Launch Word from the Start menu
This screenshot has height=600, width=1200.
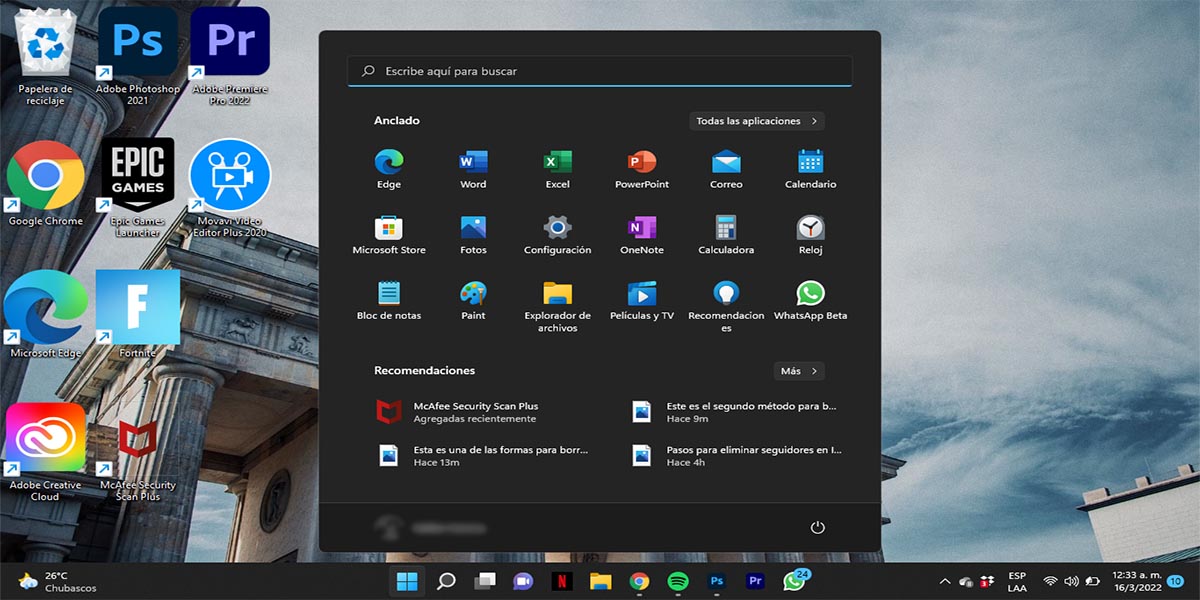pyautogui.click(x=473, y=163)
